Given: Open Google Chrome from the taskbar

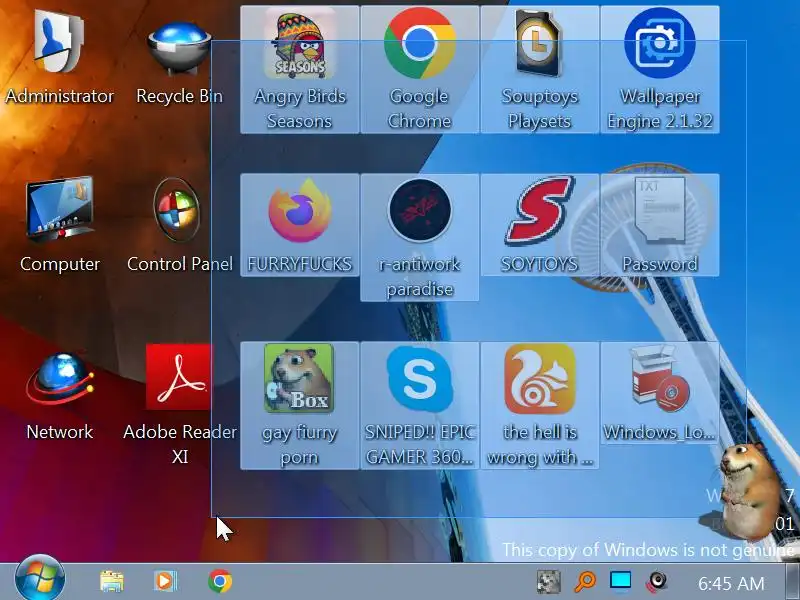Looking at the screenshot, I should click(x=220, y=581).
